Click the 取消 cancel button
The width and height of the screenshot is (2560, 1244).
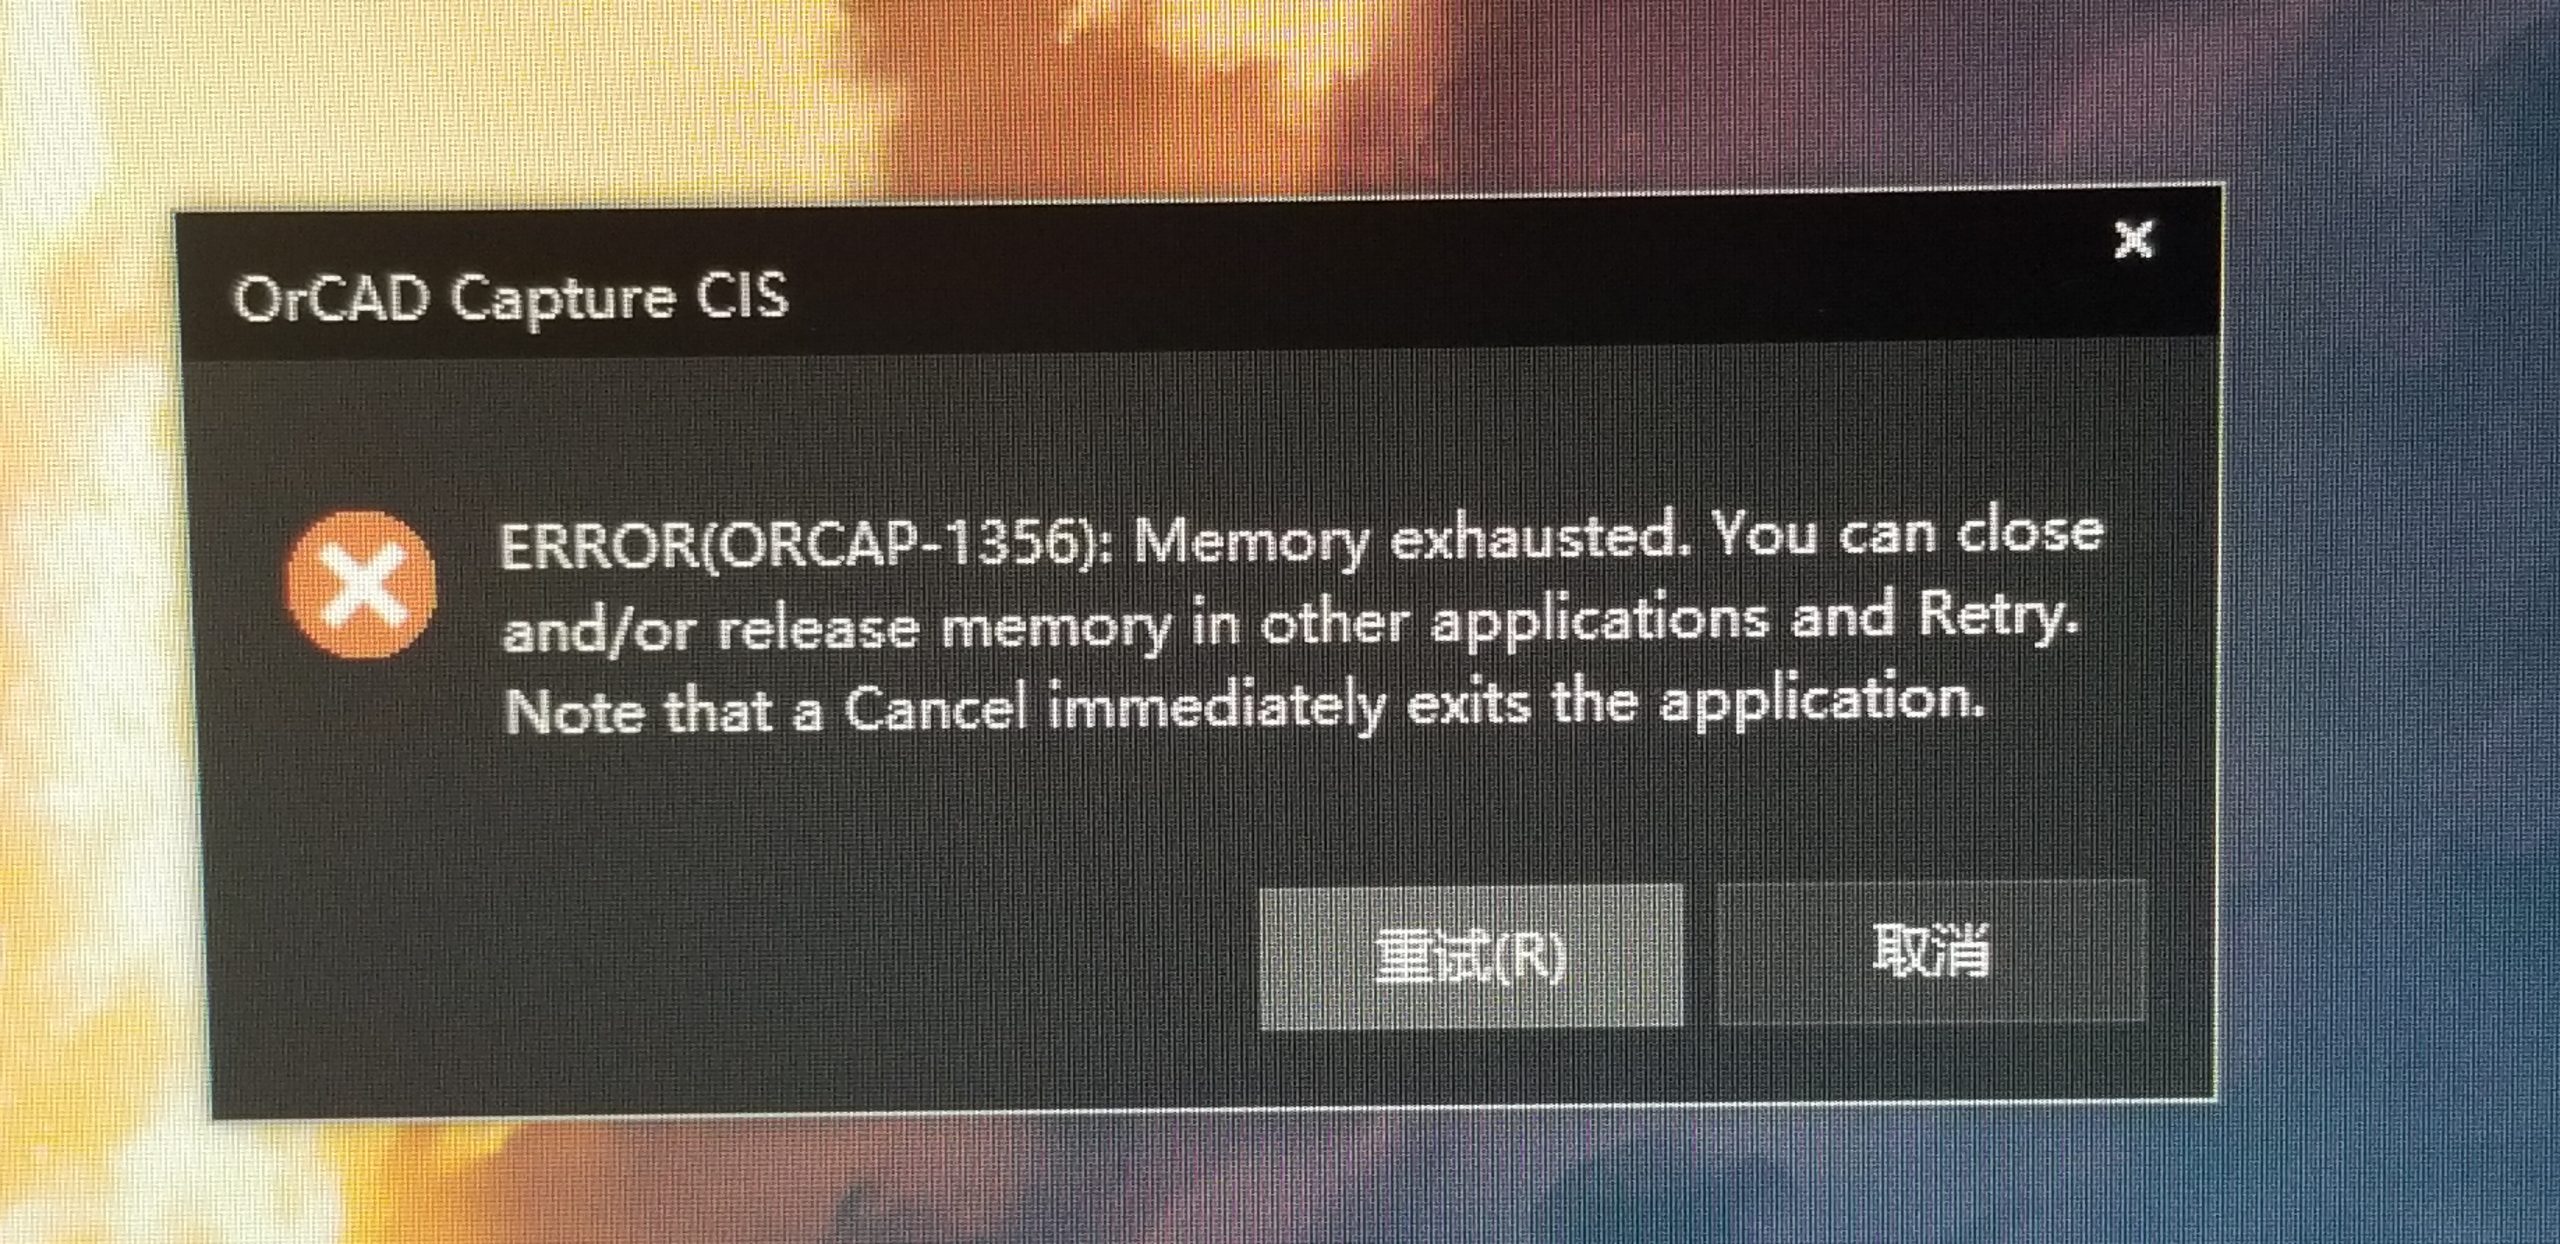1931,951
